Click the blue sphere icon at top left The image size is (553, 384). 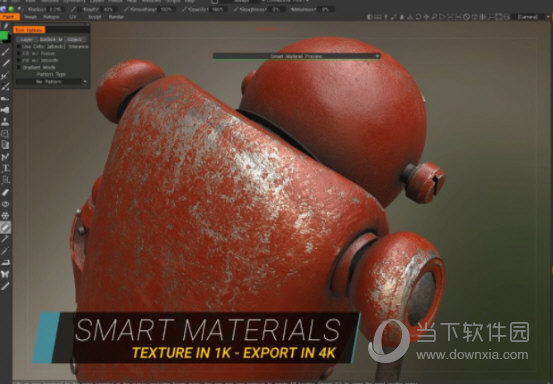pyautogui.click(x=3, y=9)
